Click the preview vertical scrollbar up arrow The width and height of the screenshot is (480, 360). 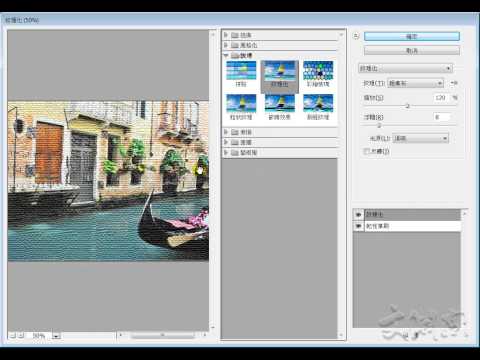point(213,34)
